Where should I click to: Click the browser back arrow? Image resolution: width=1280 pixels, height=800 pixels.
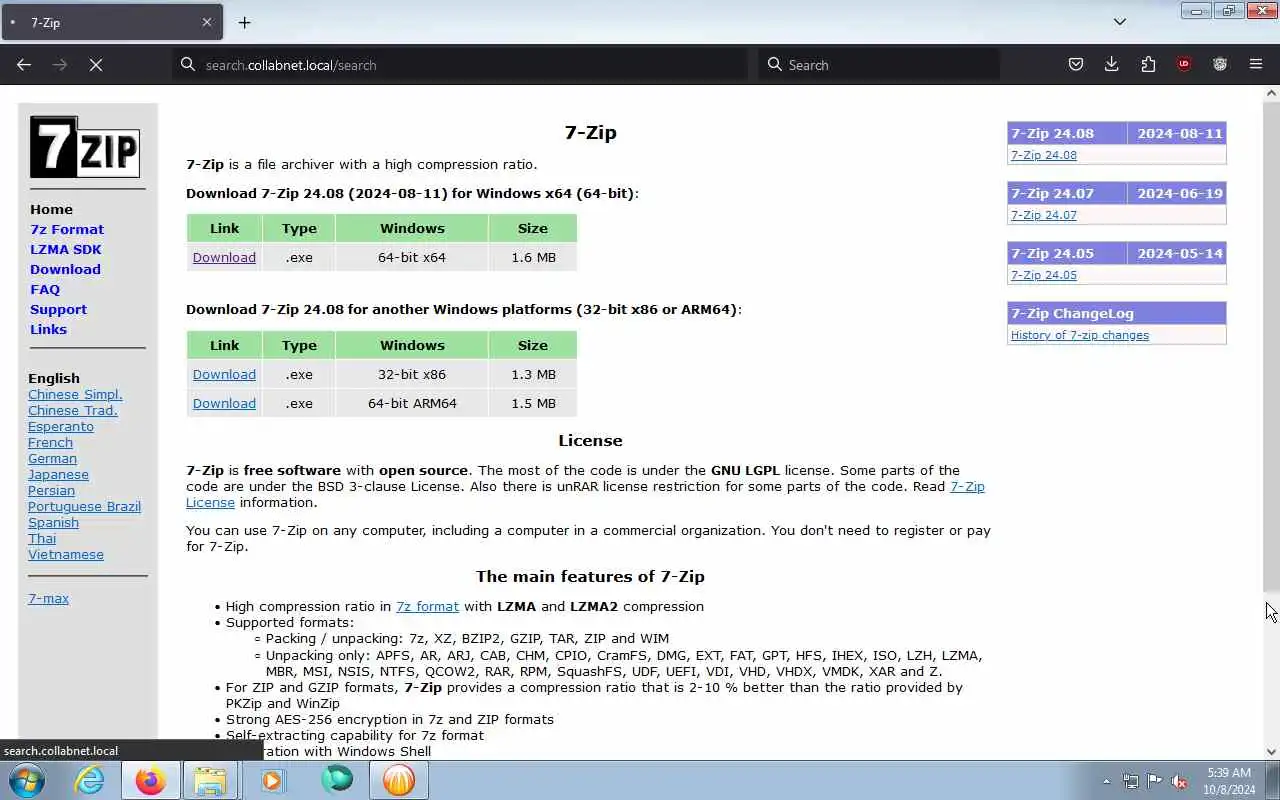click(x=24, y=64)
